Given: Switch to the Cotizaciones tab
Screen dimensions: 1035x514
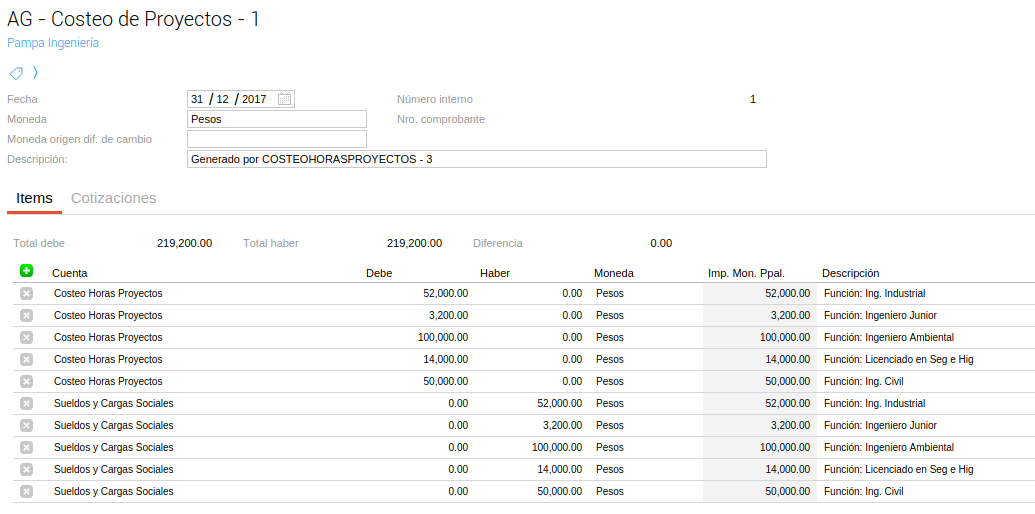Looking at the screenshot, I should tap(114, 198).
